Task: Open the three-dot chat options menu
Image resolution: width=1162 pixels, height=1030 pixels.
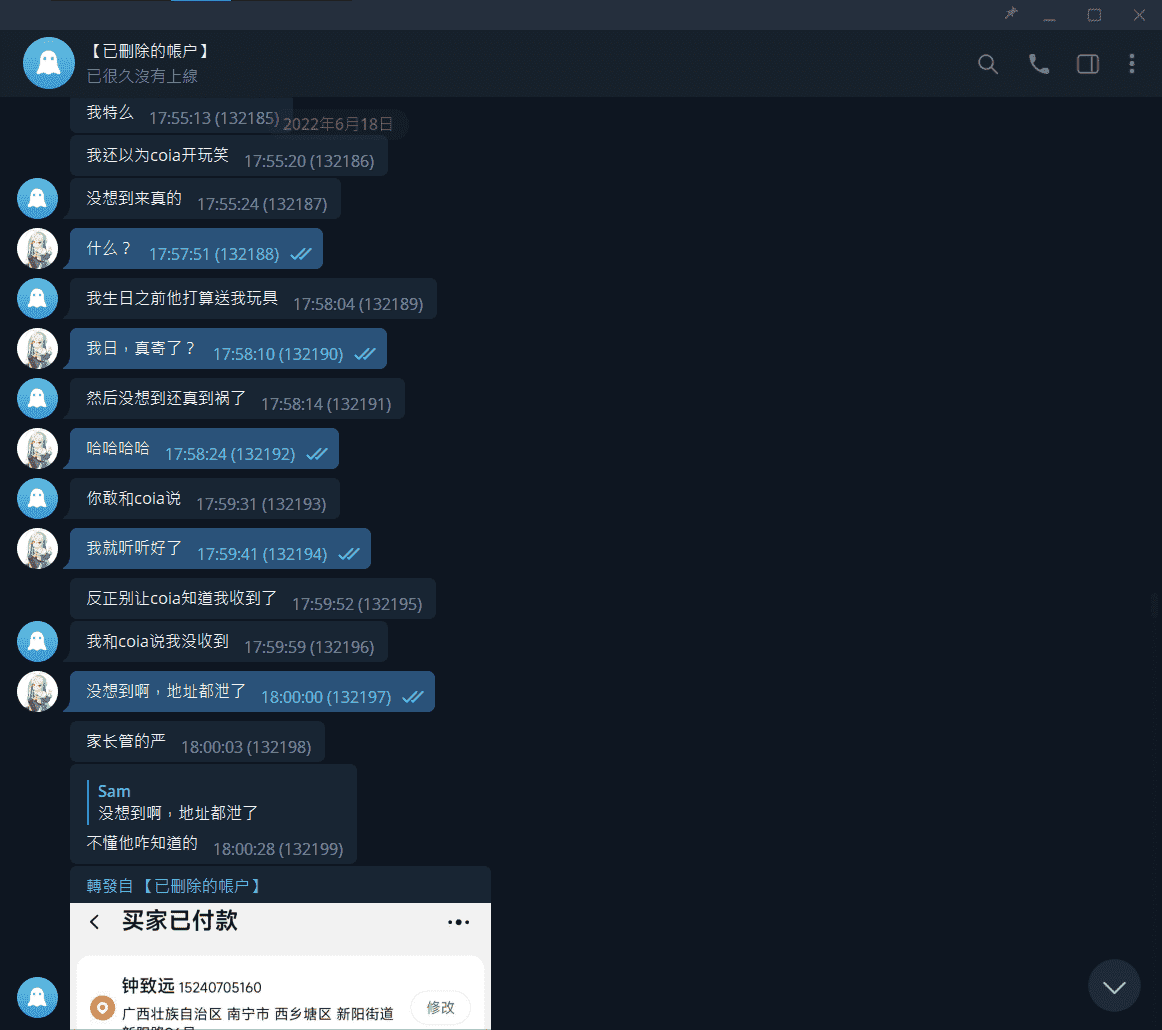Action: 1131,64
